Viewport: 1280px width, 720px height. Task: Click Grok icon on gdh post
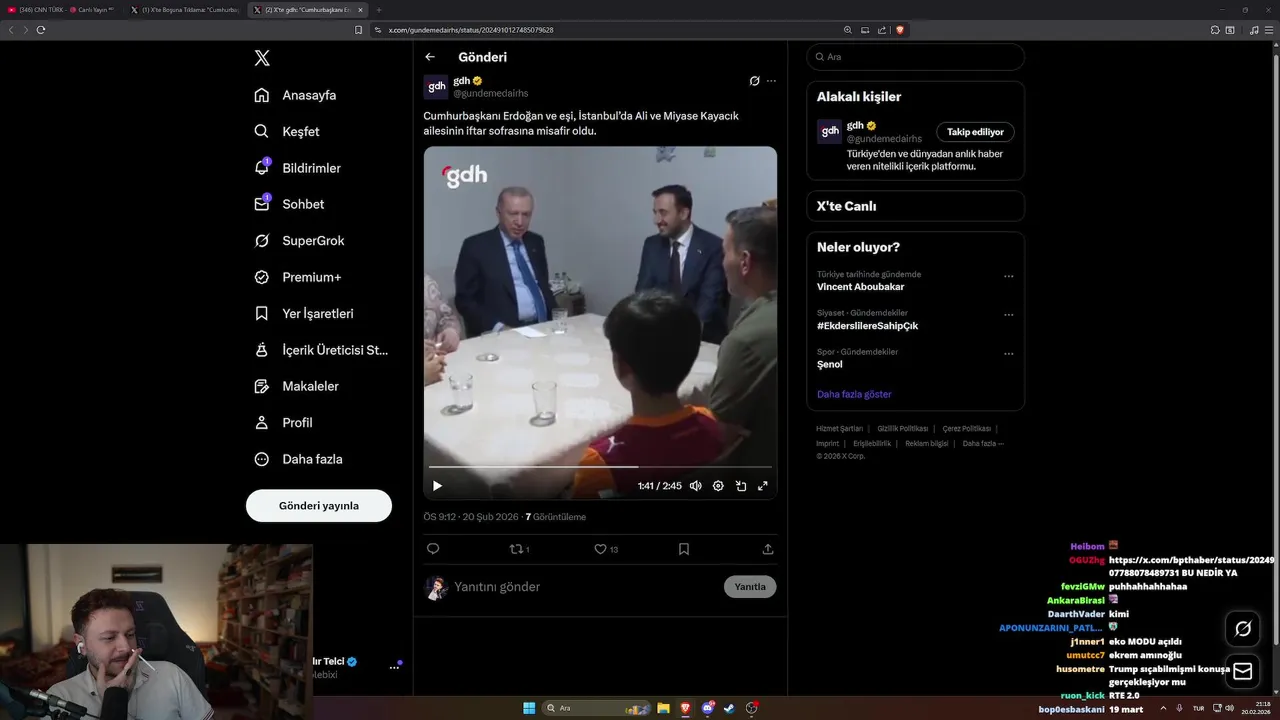[x=755, y=81]
